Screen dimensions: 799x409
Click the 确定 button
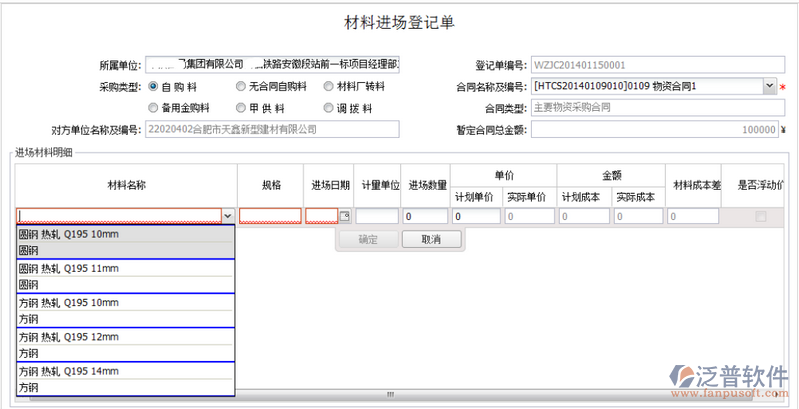[367, 239]
